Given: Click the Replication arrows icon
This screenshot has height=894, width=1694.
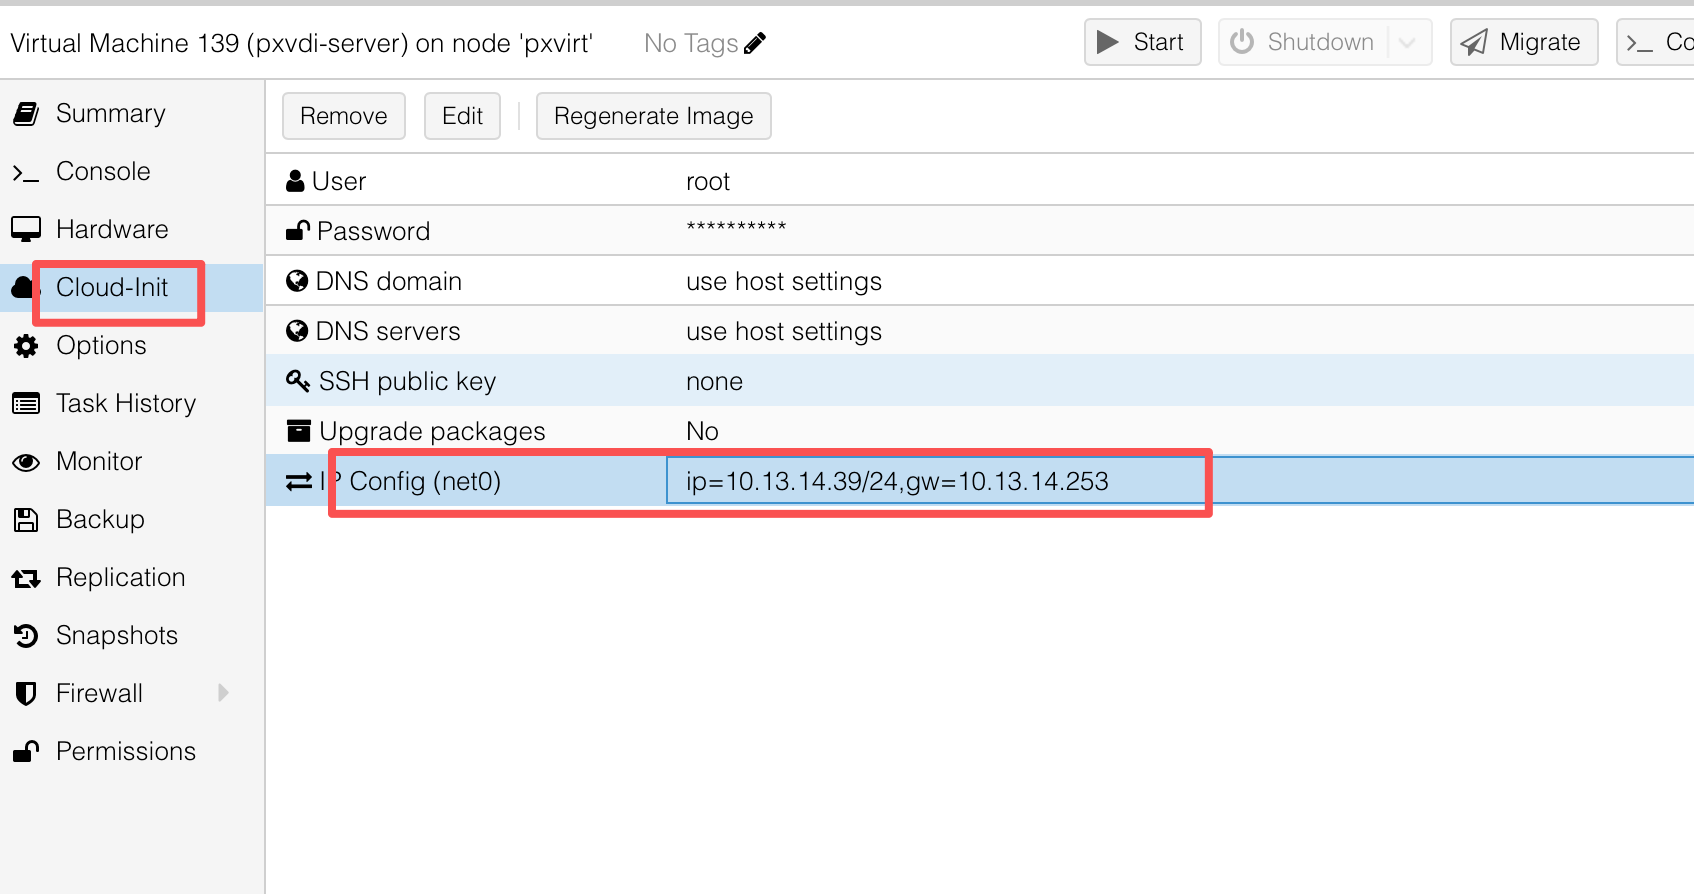Looking at the screenshot, I should pos(26,578).
